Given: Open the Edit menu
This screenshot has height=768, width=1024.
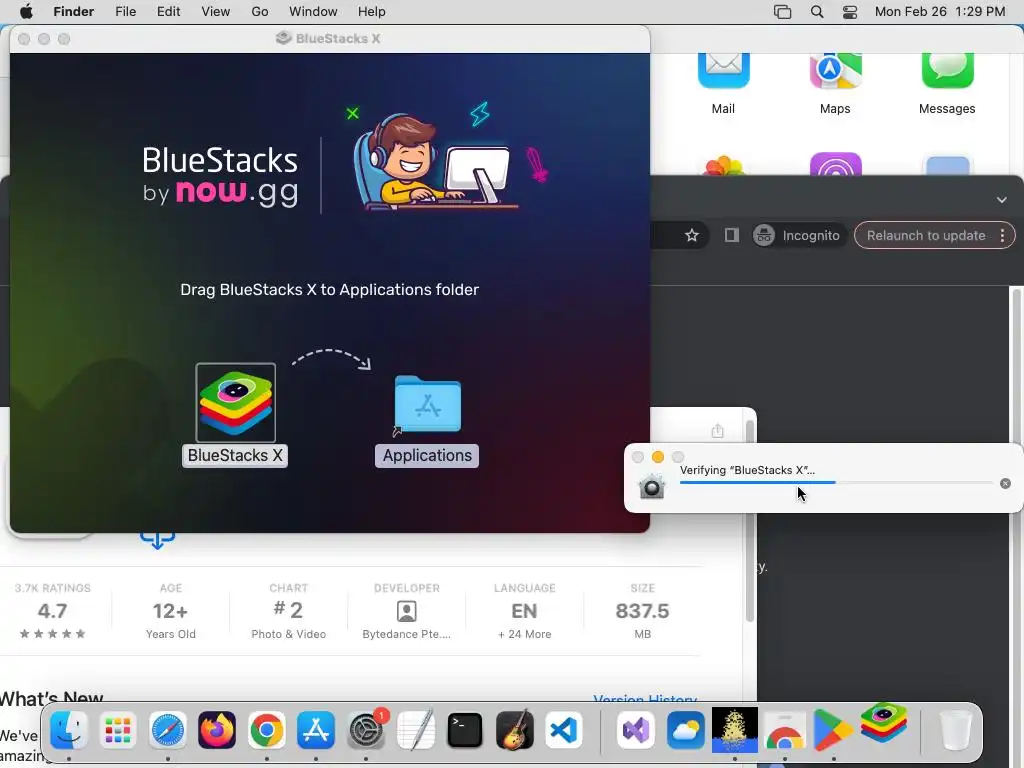Looking at the screenshot, I should click(168, 12).
